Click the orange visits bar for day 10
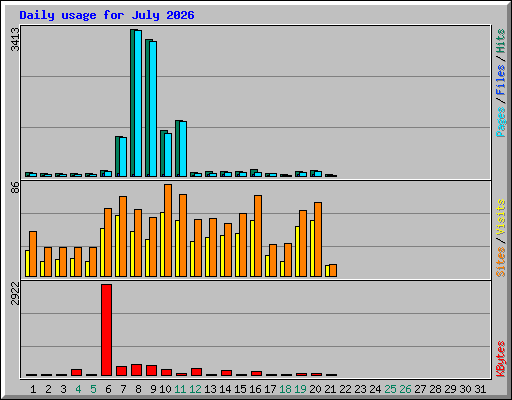512x400 pixels. coord(168,230)
